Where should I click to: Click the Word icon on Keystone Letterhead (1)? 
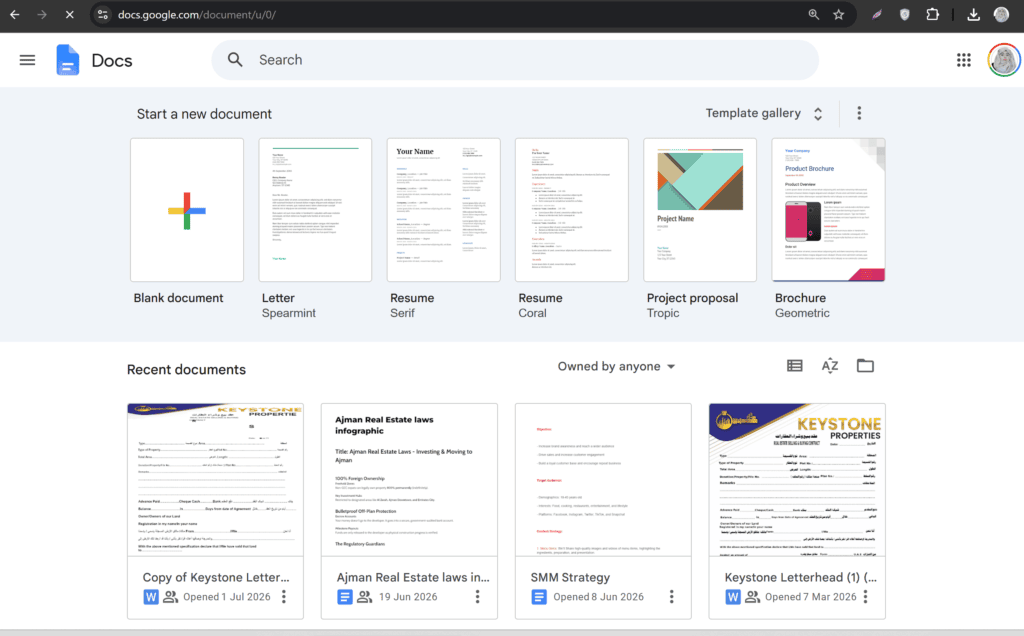[x=733, y=597]
